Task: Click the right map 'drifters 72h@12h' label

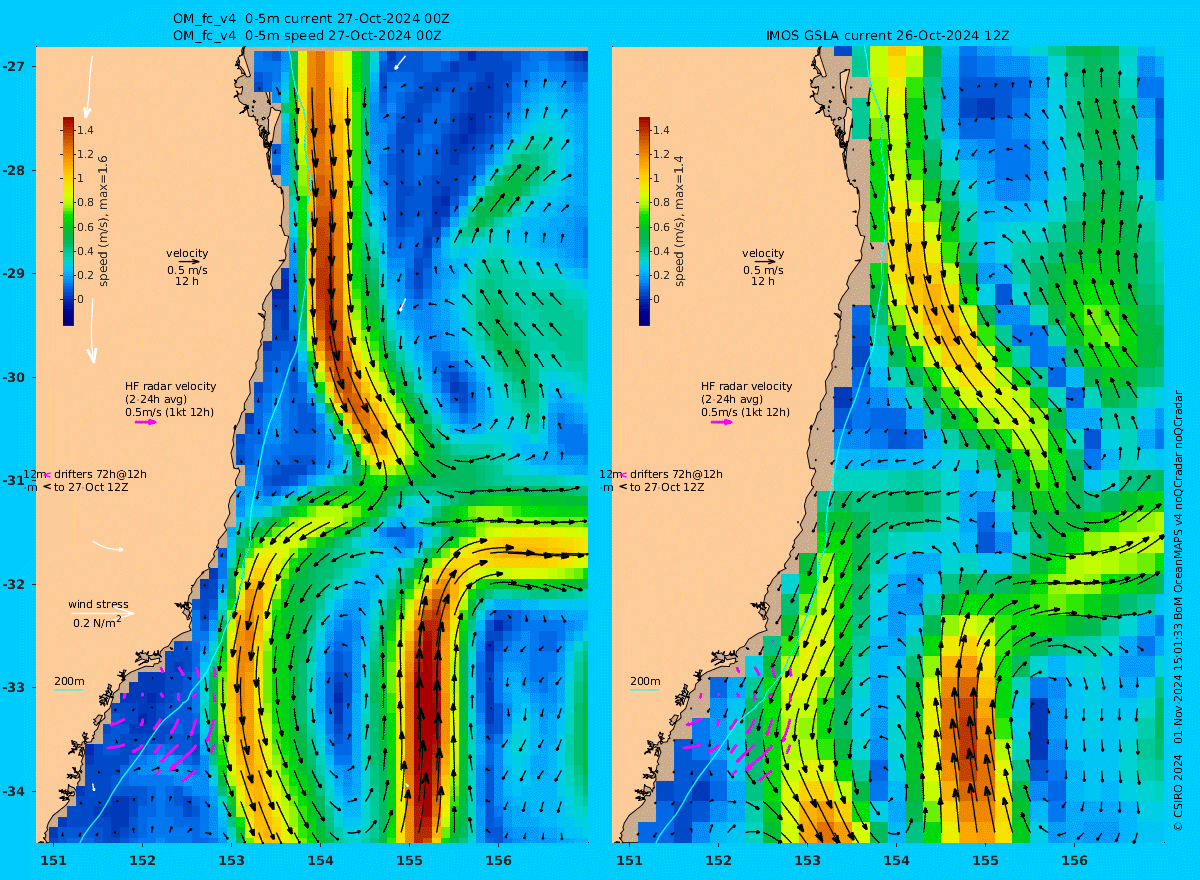Action: coord(674,474)
